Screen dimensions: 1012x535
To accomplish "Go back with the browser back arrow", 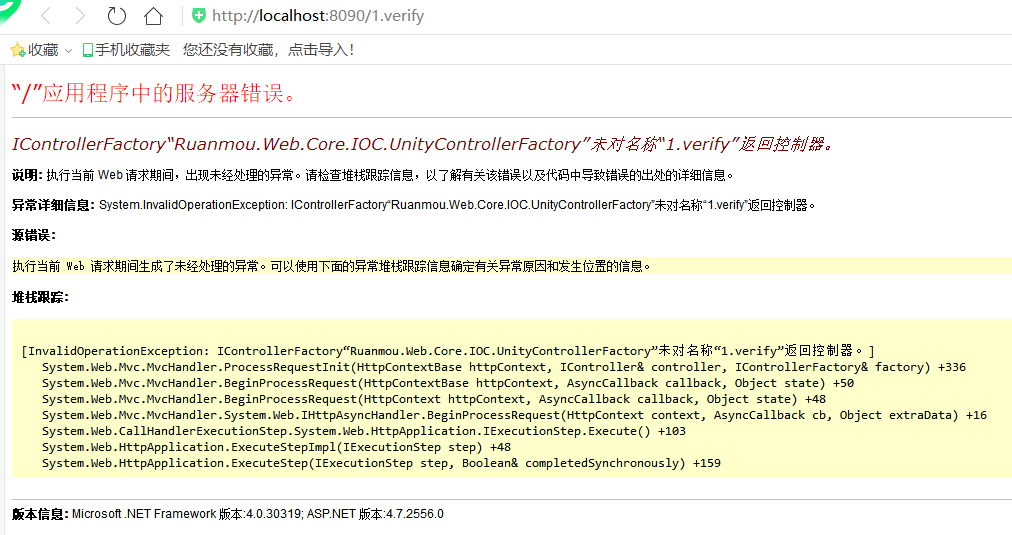I will tap(46, 15).
